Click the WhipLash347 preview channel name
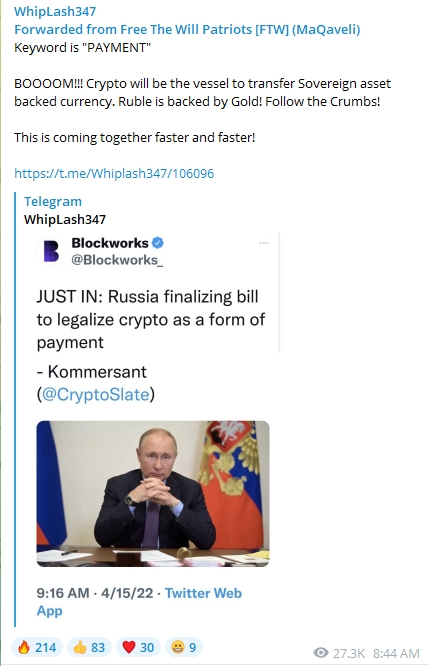 (65, 219)
